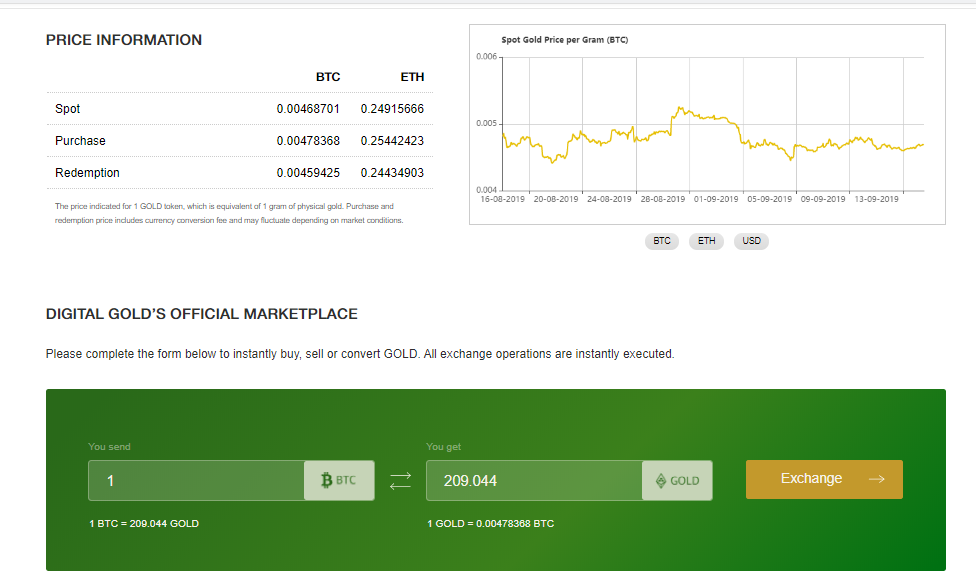976x582 pixels.
Task: Click the Spot row label
Action: (67, 109)
